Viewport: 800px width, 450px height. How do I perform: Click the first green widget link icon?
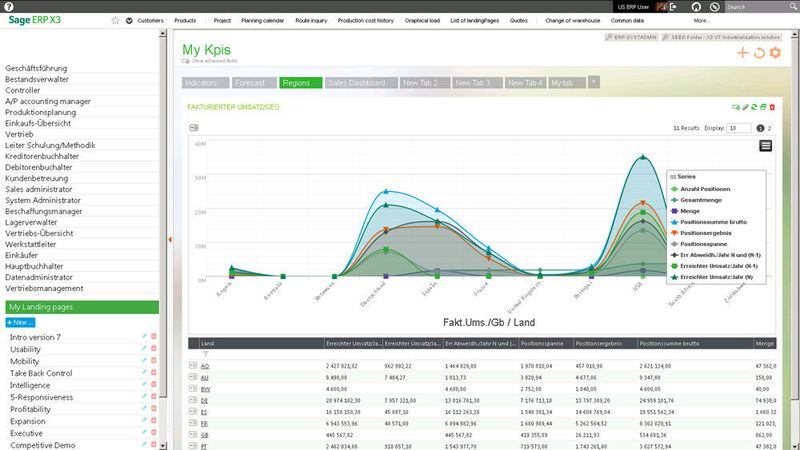[736, 107]
